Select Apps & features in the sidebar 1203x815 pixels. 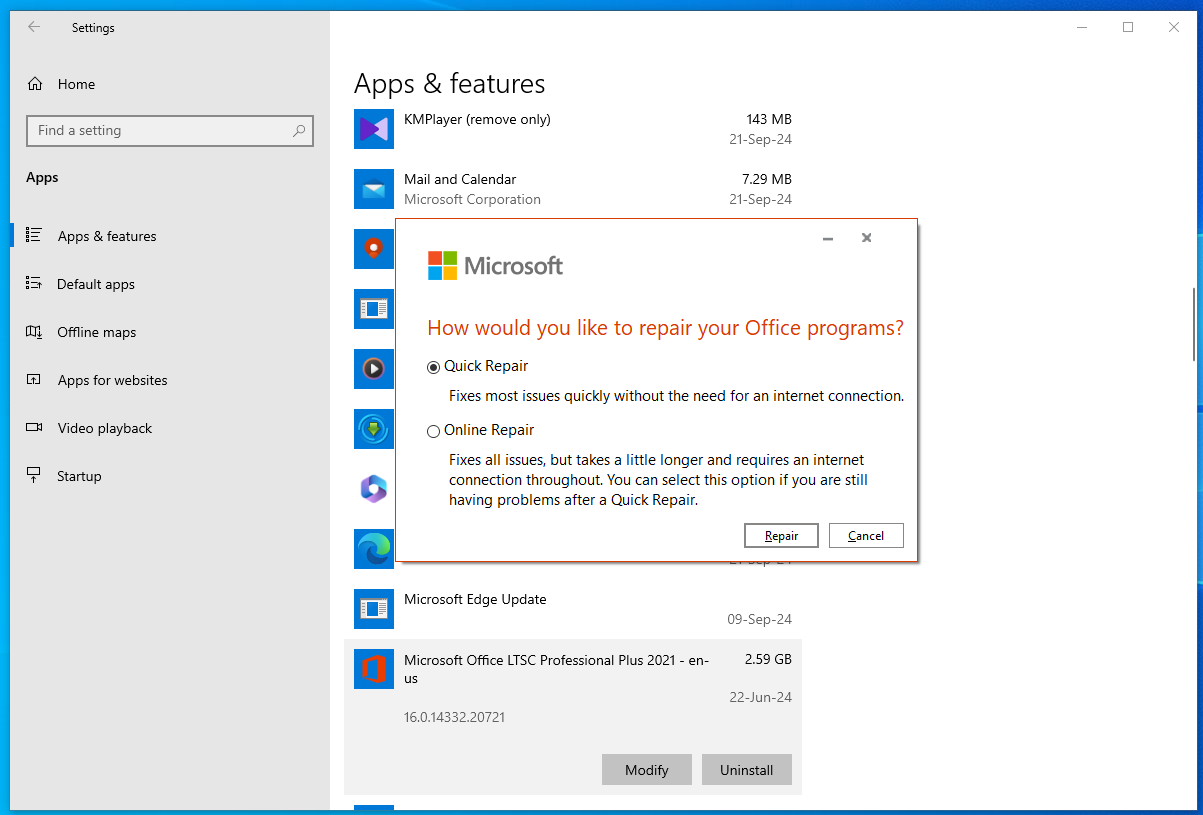pyautogui.click(x=107, y=236)
